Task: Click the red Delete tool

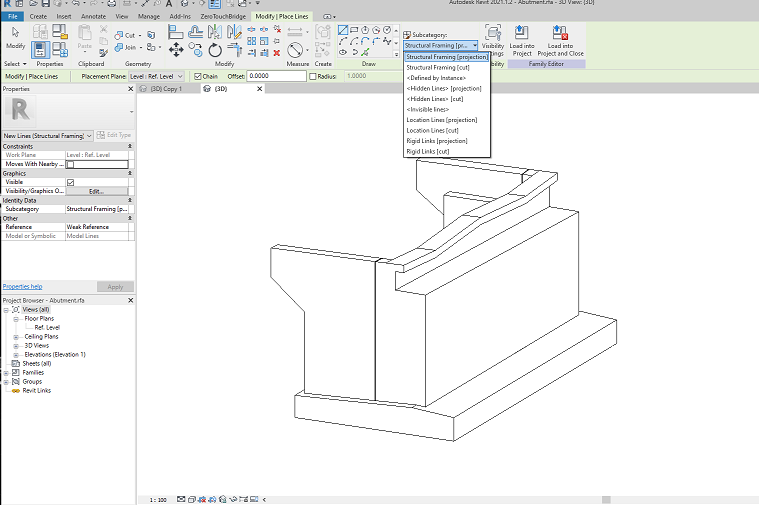Action: (x=277, y=53)
